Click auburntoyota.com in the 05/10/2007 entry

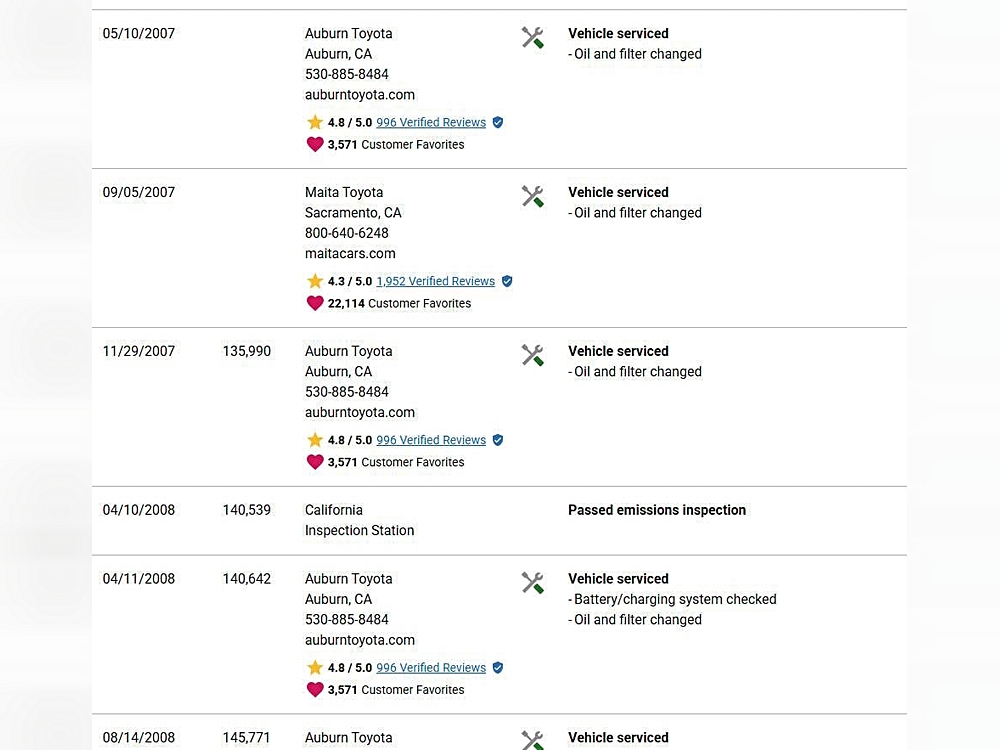point(360,95)
